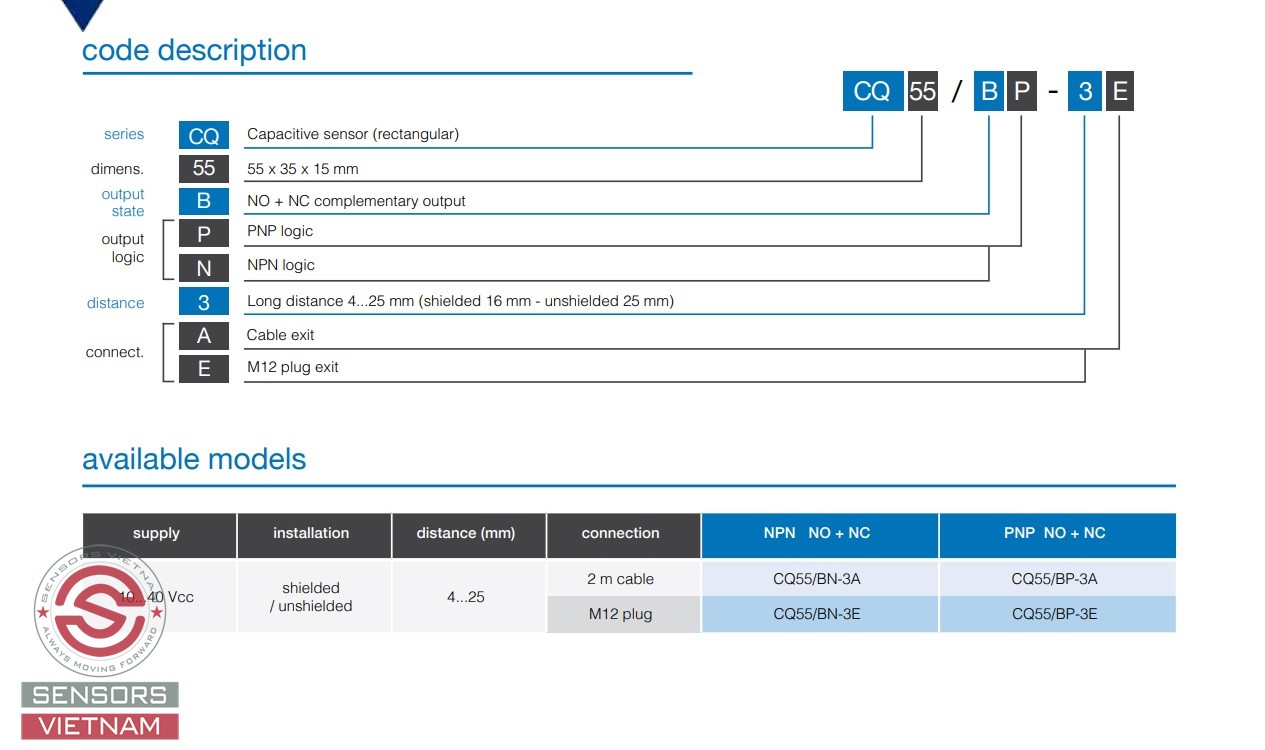1265x750 pixels.
Task: Select the N box for NPN logic
Action: pyautogui.click(x=204, y=268)
